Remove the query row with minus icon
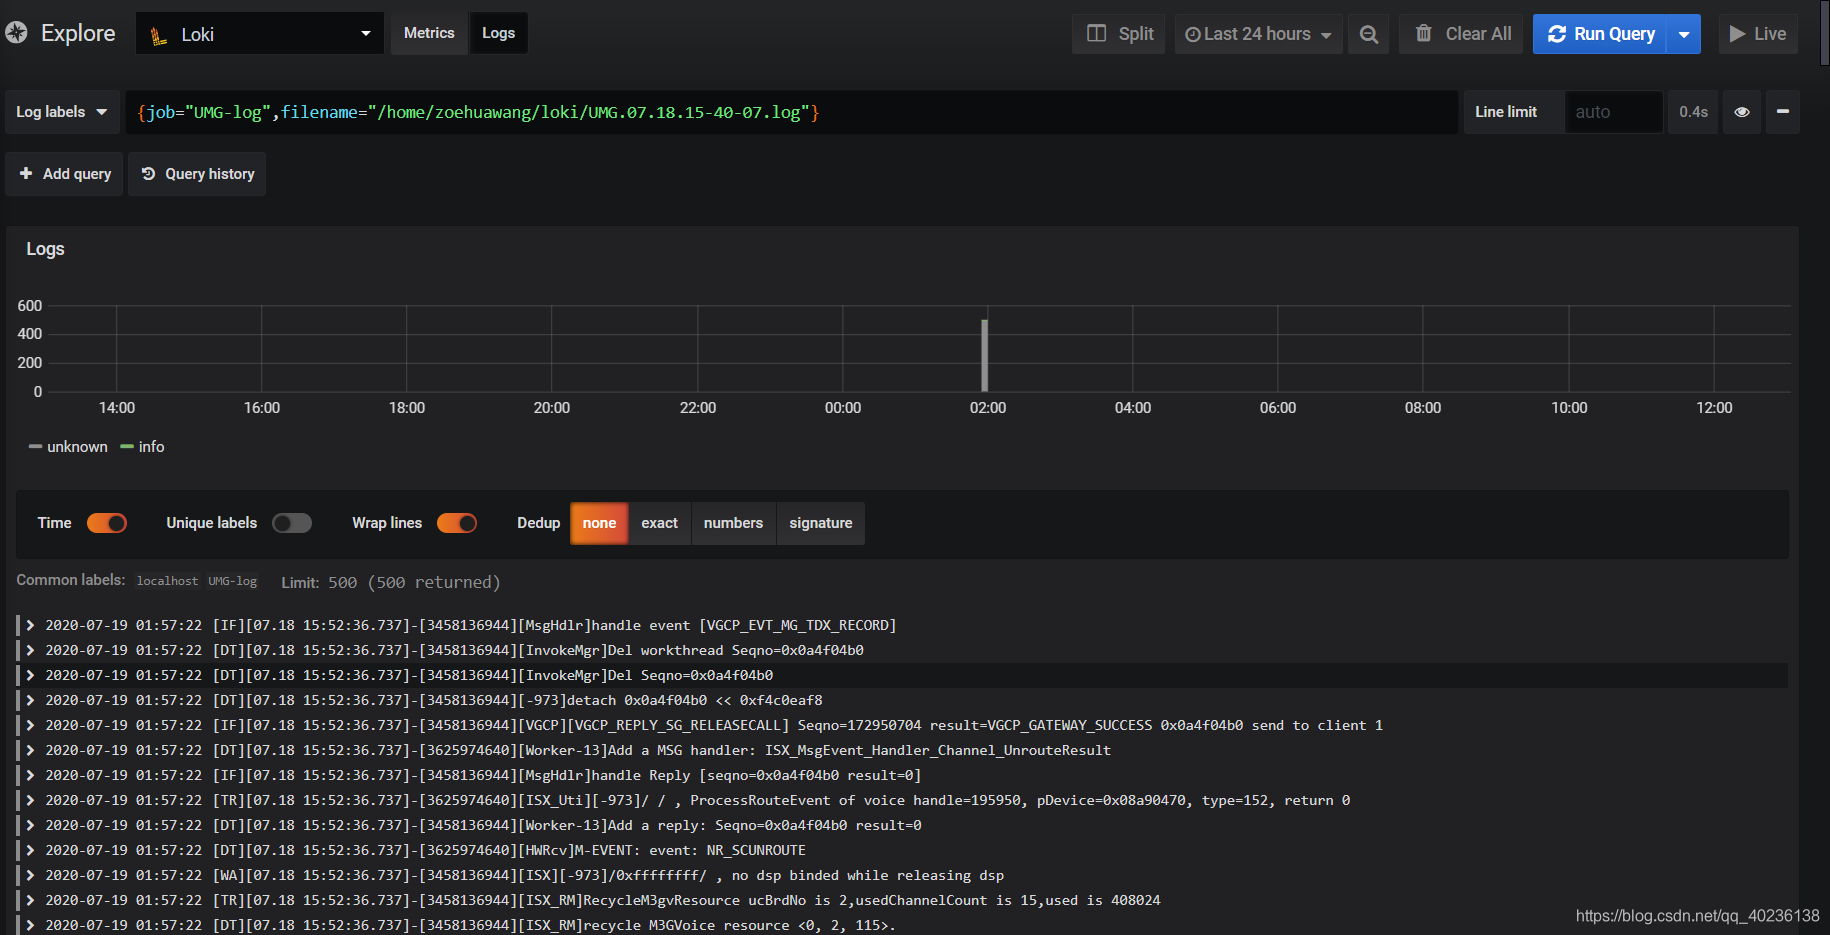The image size is (1830, 935). tap(1782, 112)
